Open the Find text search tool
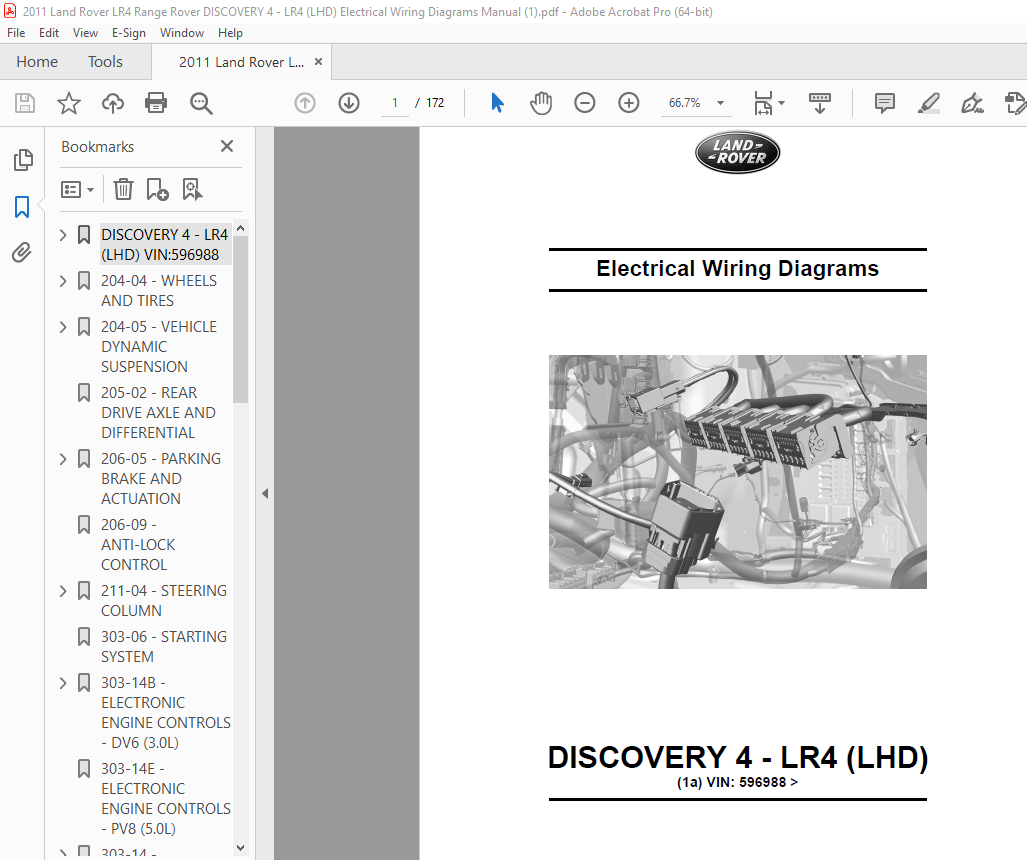This screenshot has width=1027, height=860. tap(201, 103)
